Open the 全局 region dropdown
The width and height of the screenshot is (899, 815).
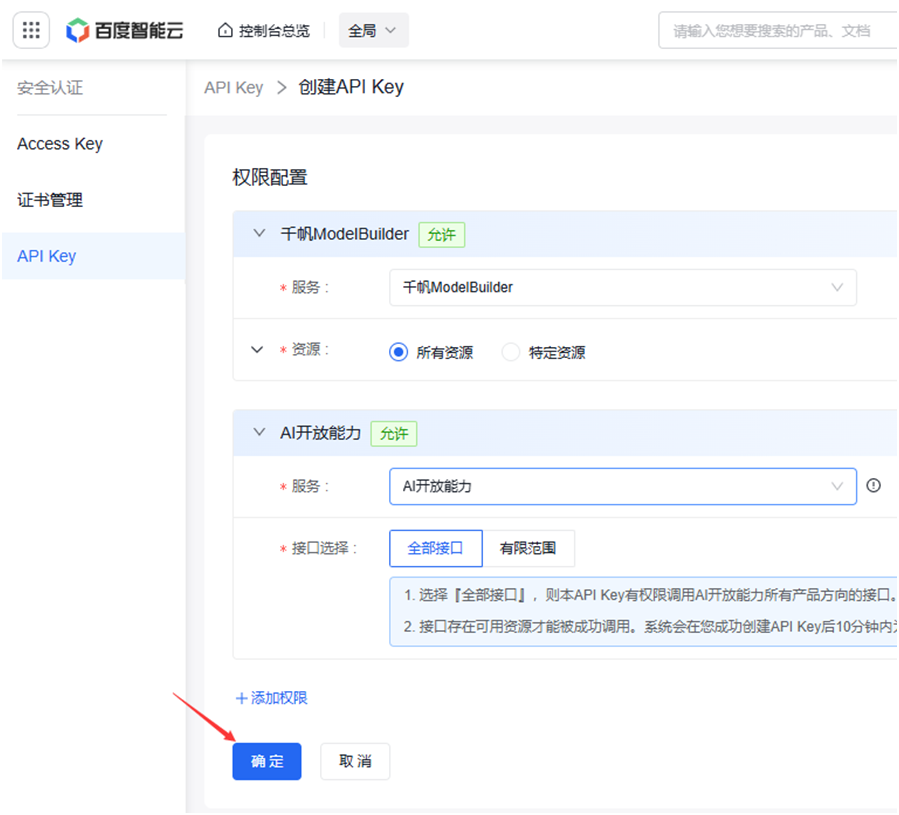373,30
